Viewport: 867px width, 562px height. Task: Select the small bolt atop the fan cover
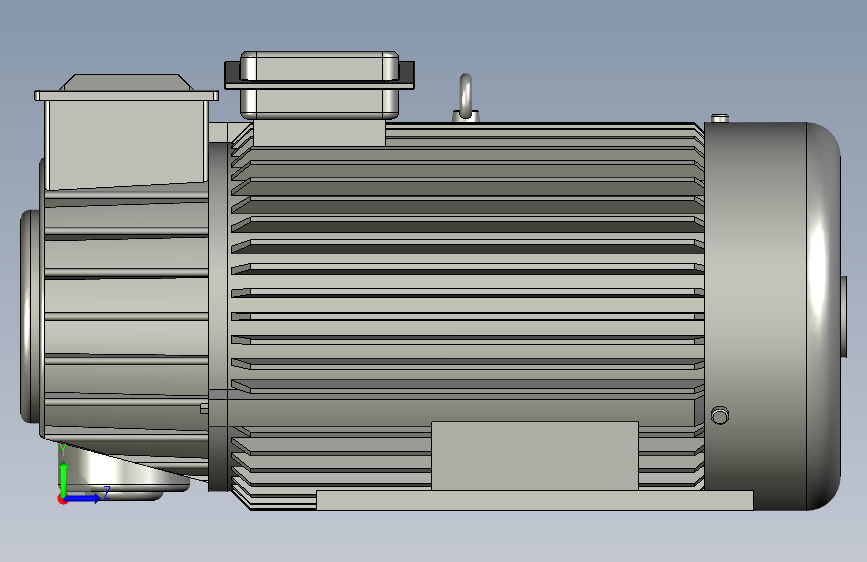[719, 118]
